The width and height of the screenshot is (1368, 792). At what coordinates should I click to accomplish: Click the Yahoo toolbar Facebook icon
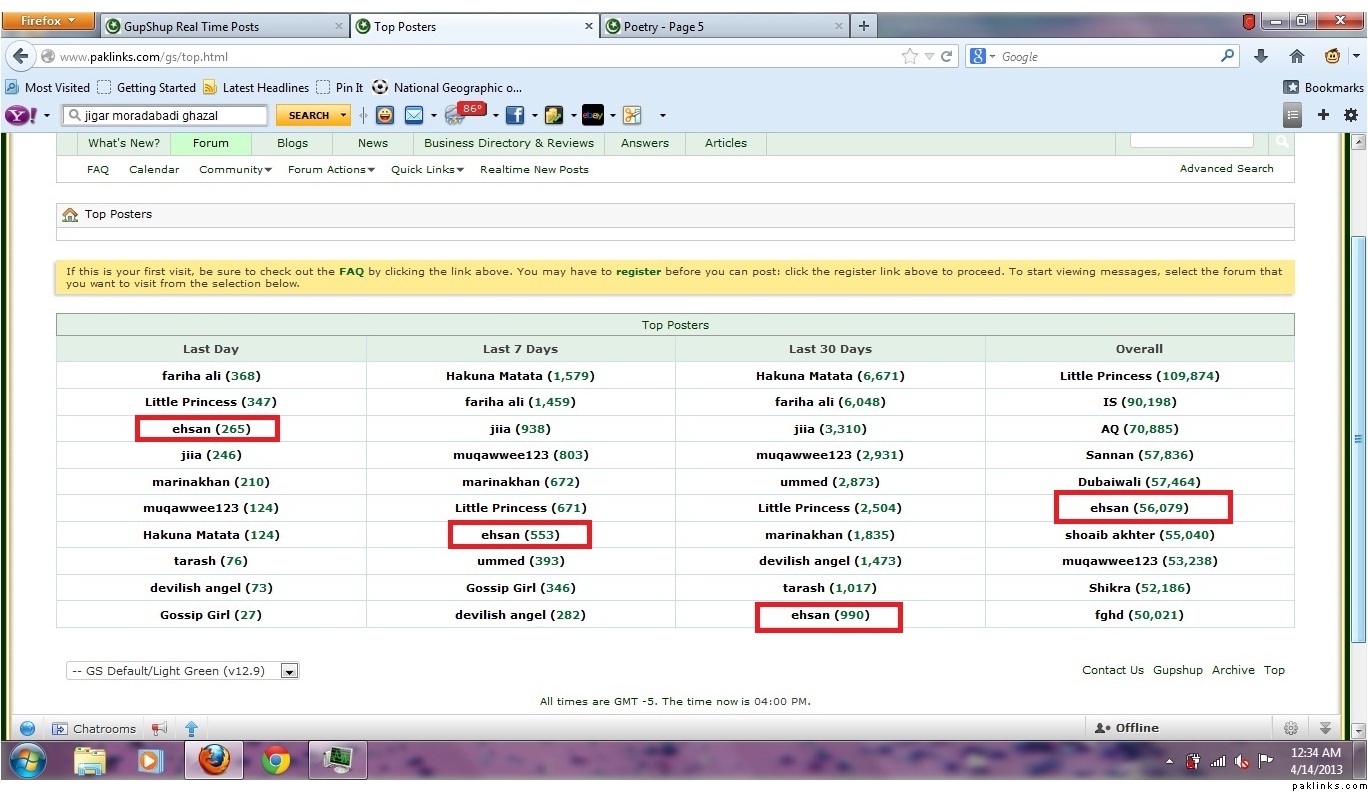coord(515,115)
